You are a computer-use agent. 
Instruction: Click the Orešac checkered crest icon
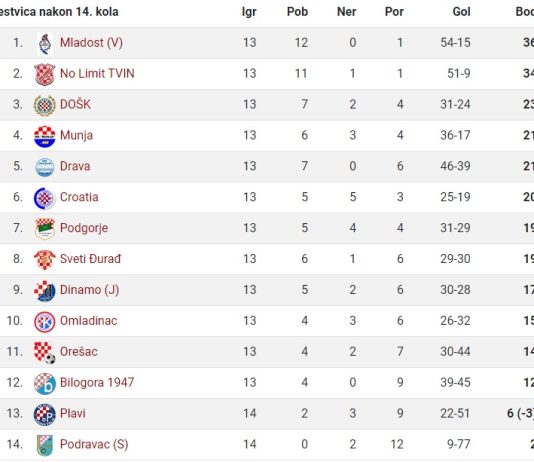click(45, 353)
